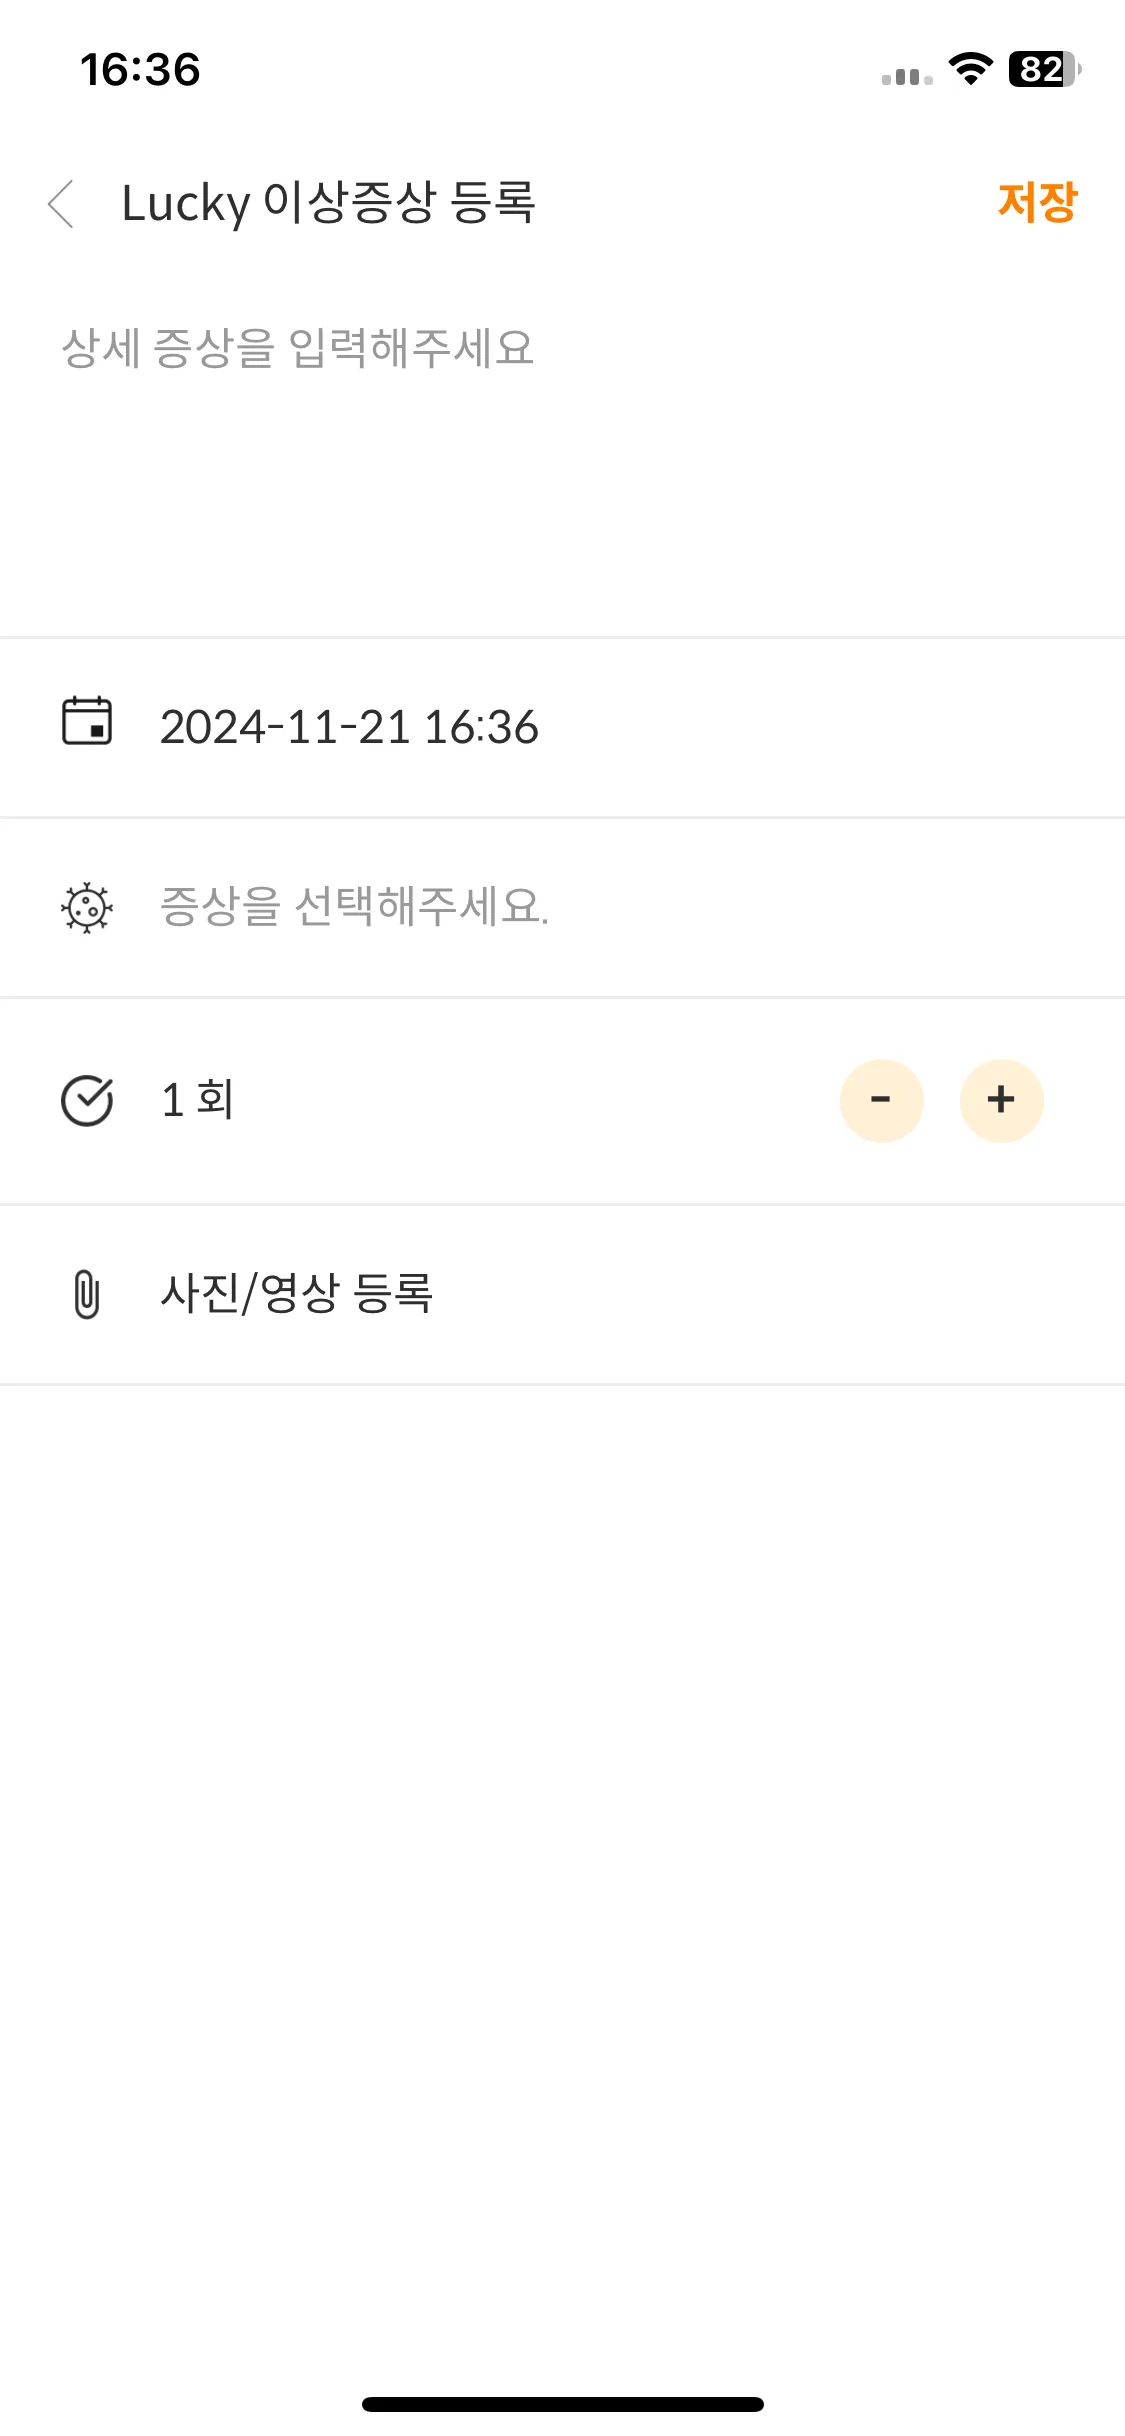Tap the Wi-Fi status icon
Image resolution: width=1125 pixels, height=2436 pixels.
click(970, 69)
